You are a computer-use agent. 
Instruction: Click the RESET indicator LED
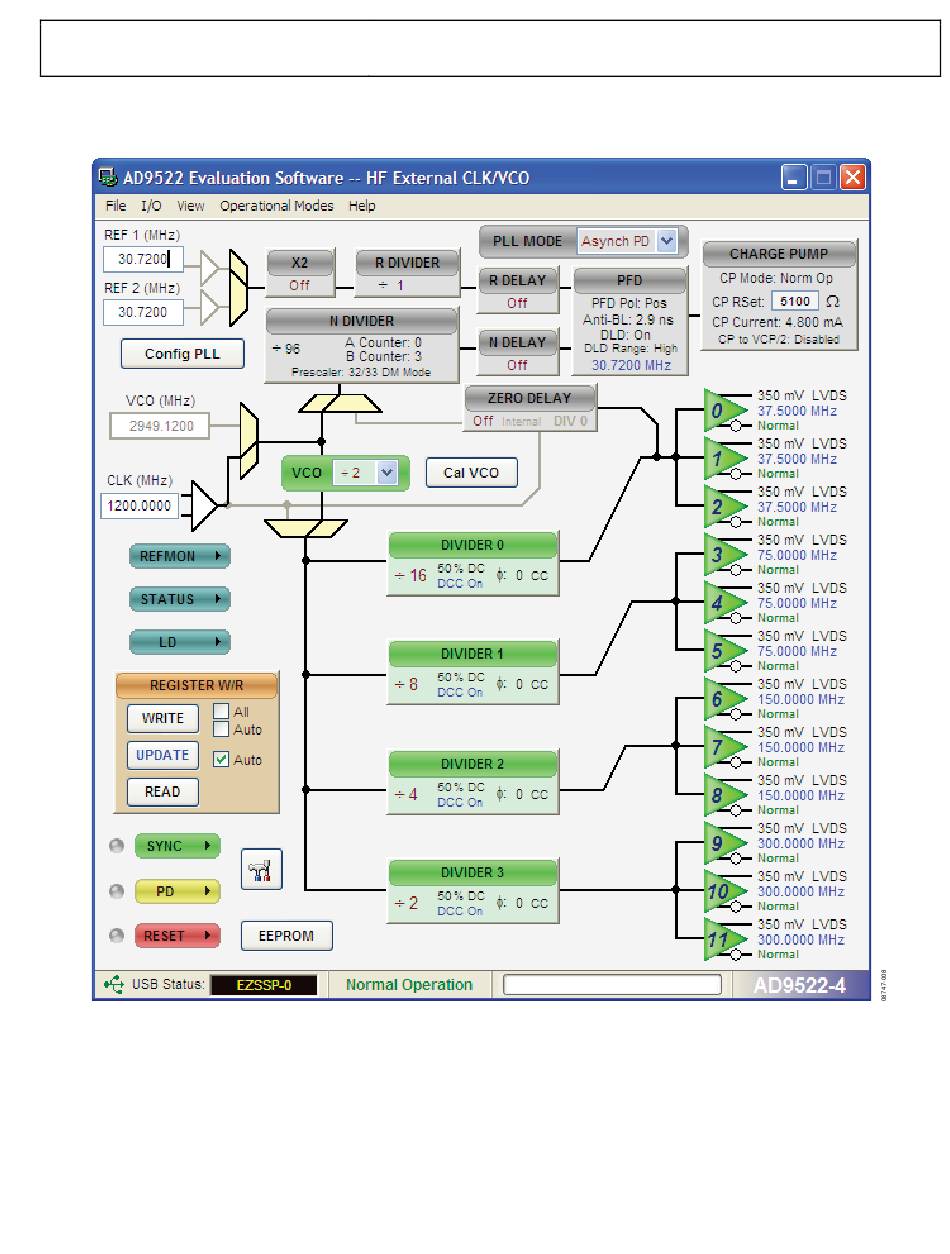[x=117, y=936]
